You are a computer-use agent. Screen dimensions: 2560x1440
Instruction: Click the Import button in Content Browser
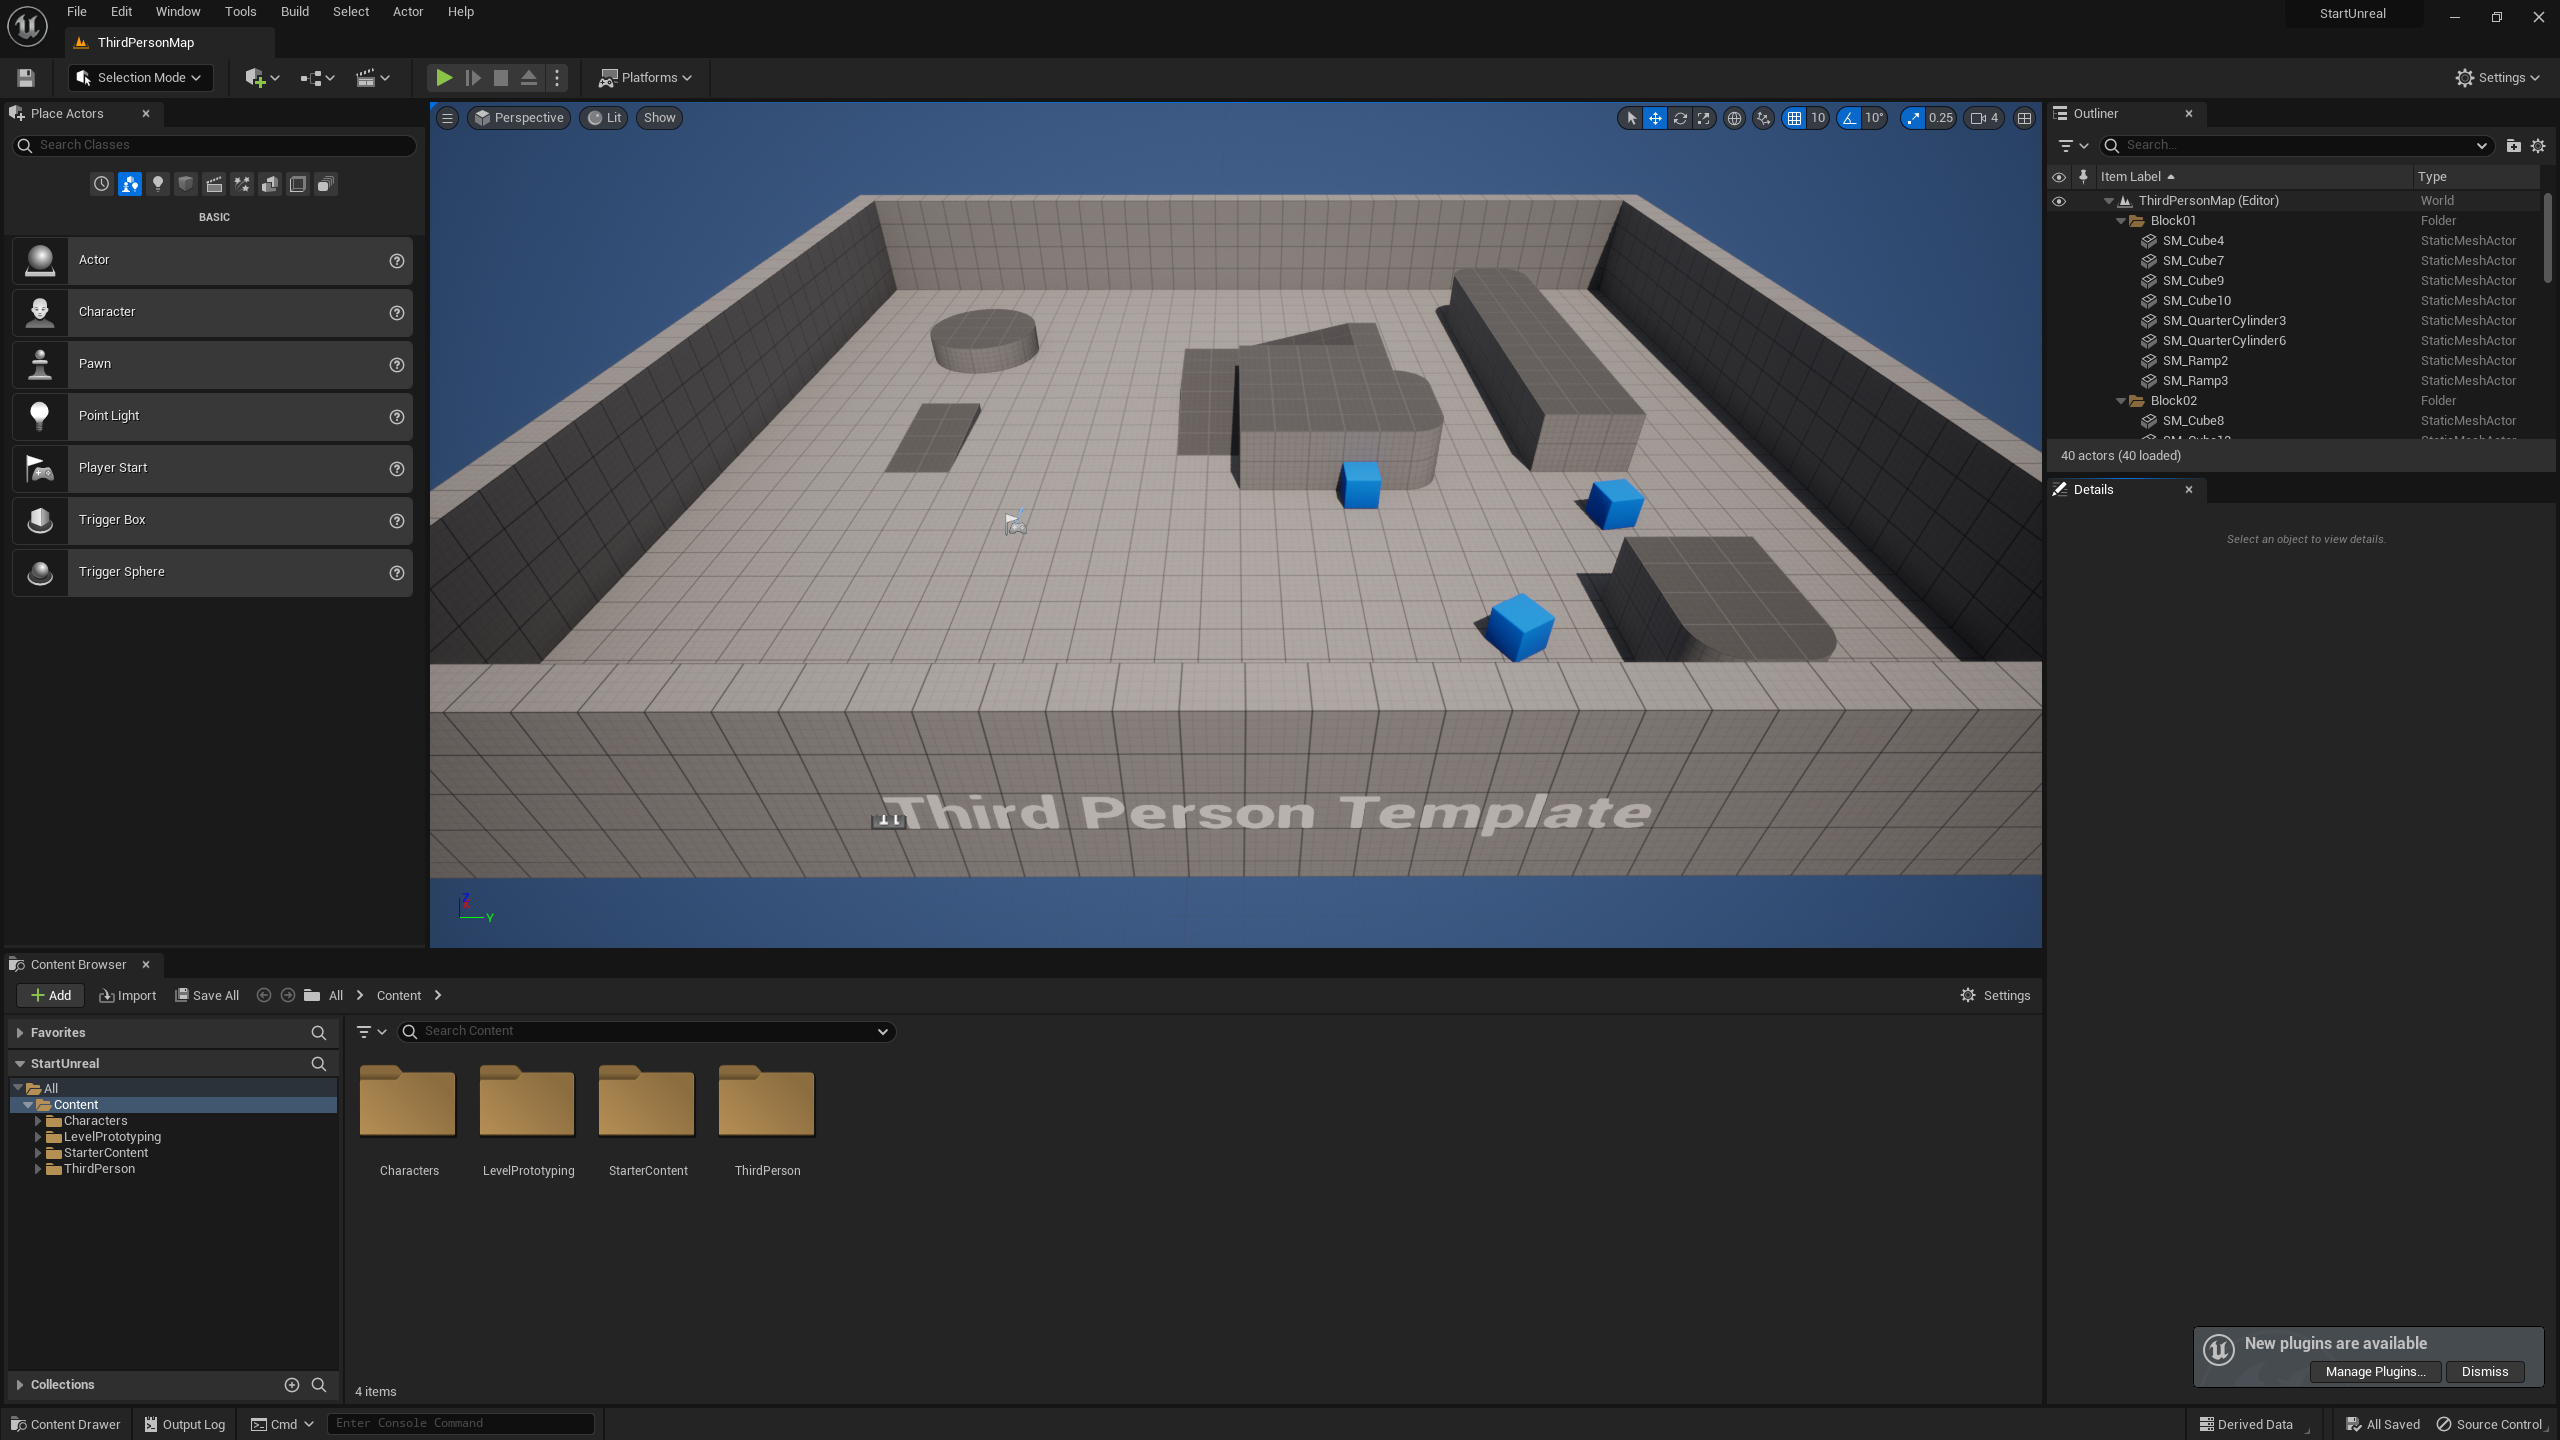[128, 995]
